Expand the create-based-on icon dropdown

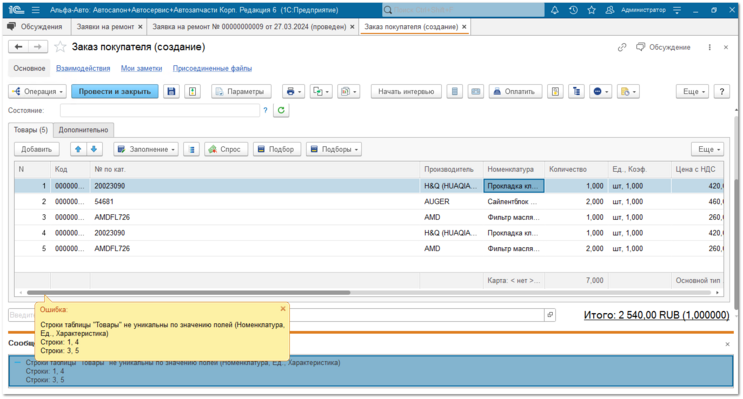tap(321, 91)
